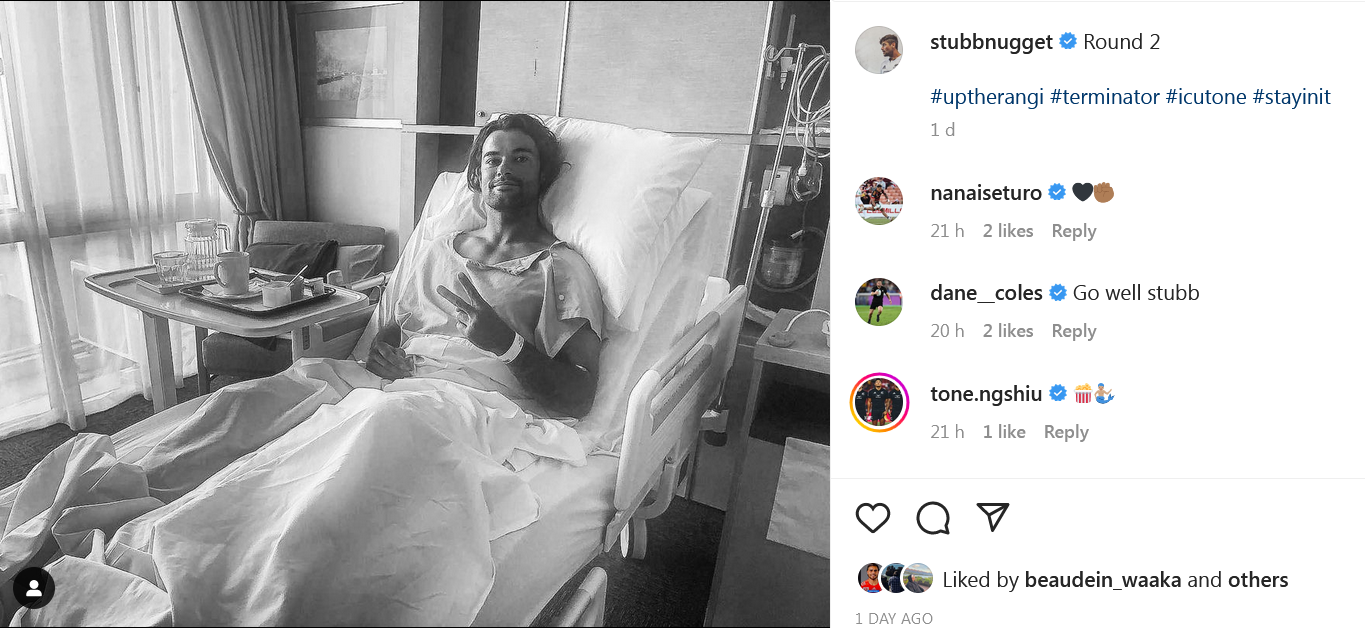
Task: Show the others who liked the post
Action: 1258,580
